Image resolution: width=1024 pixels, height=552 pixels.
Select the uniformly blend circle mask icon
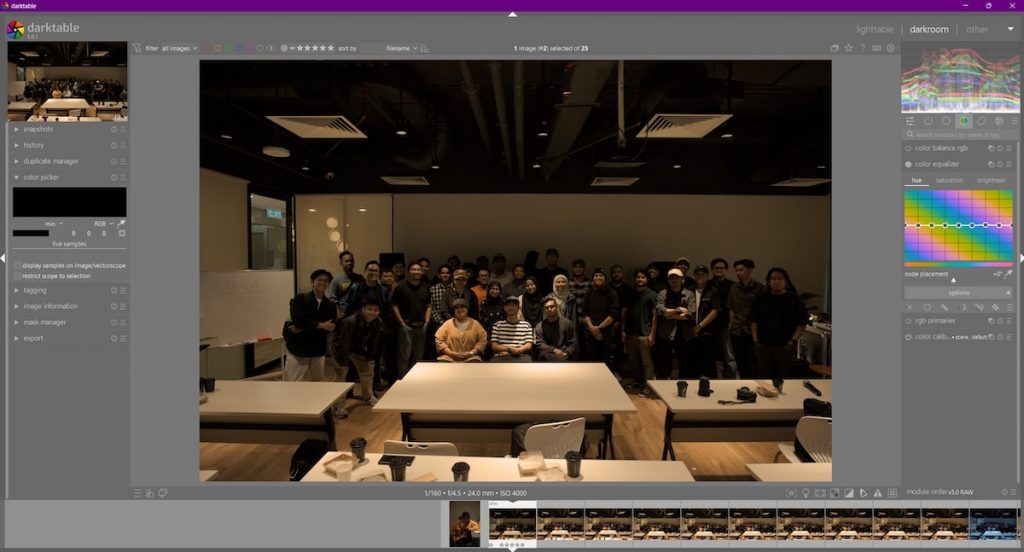click(927, 307)
